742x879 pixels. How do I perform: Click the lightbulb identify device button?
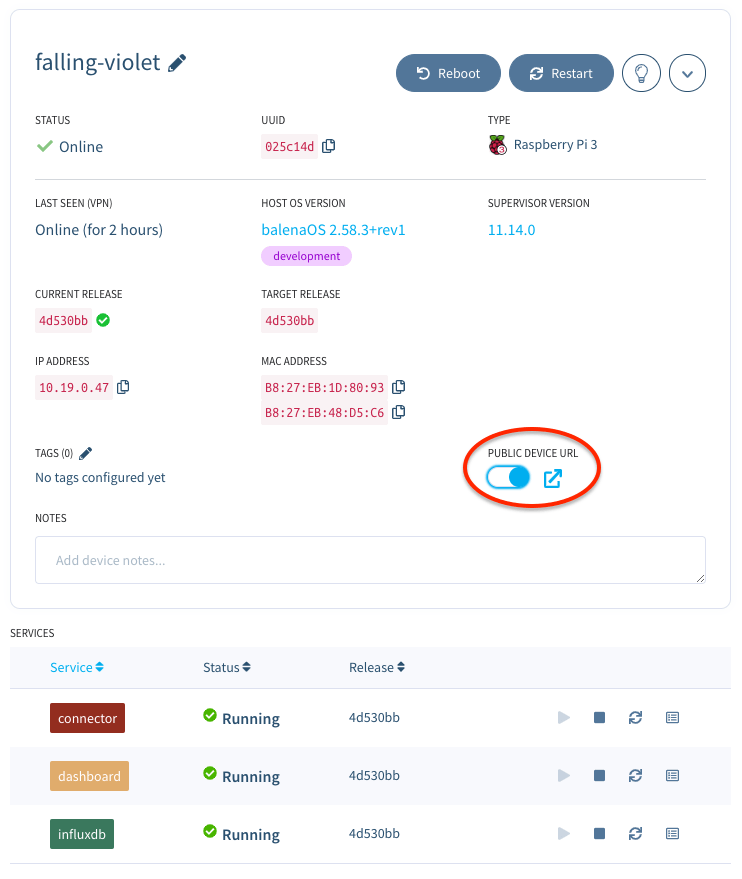[x=641, y=73]
